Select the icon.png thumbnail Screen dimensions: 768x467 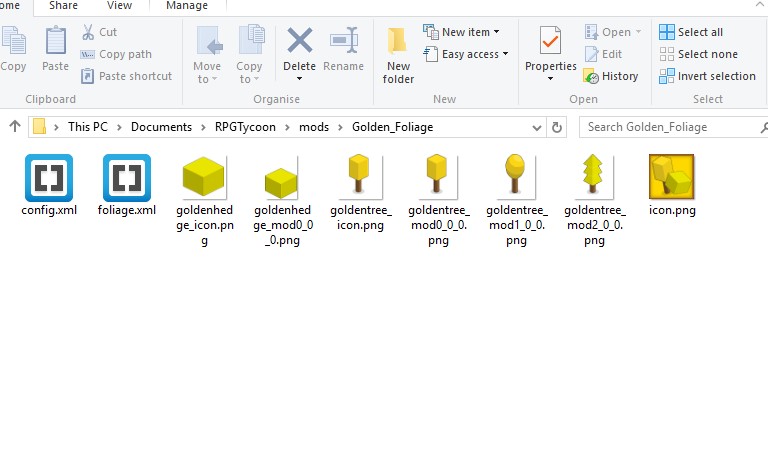click(x=672, y=176)
